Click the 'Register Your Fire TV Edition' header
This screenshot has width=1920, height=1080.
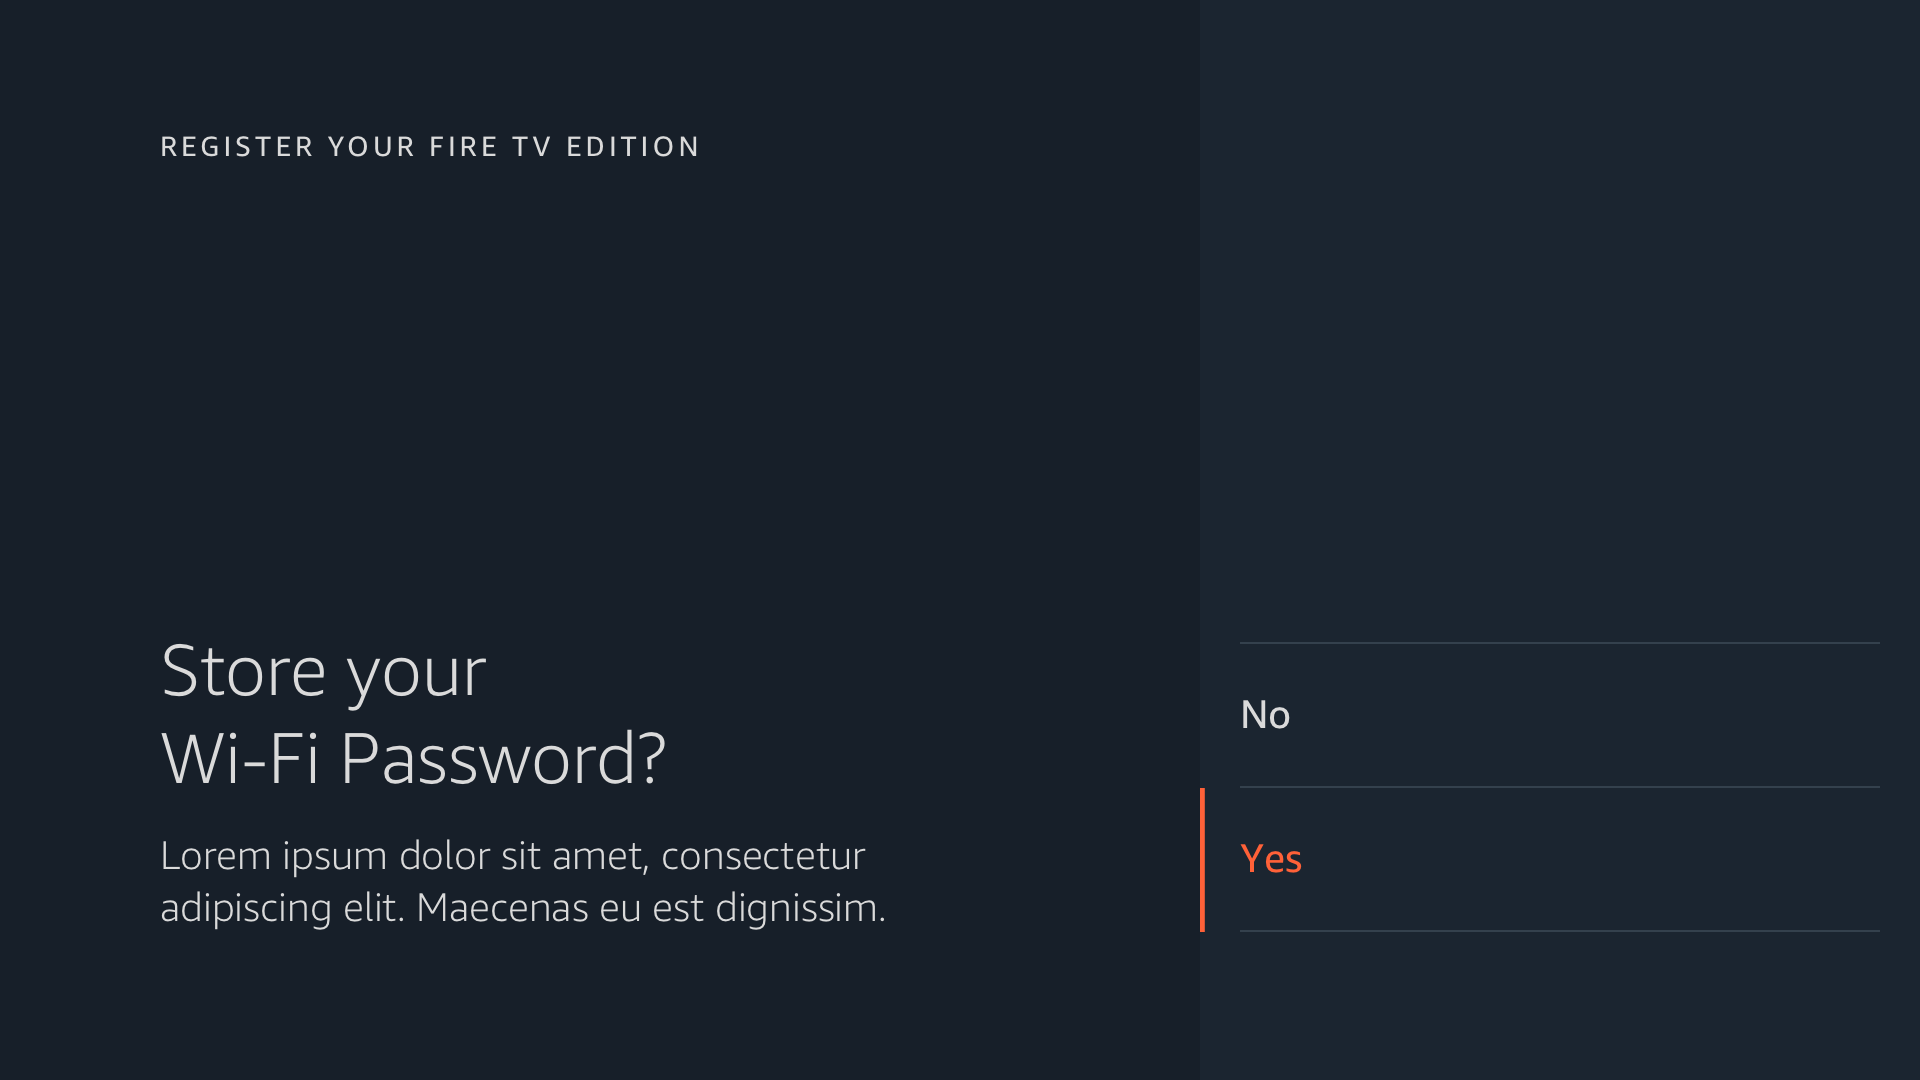pyautogui.click(x=430, y=147)
